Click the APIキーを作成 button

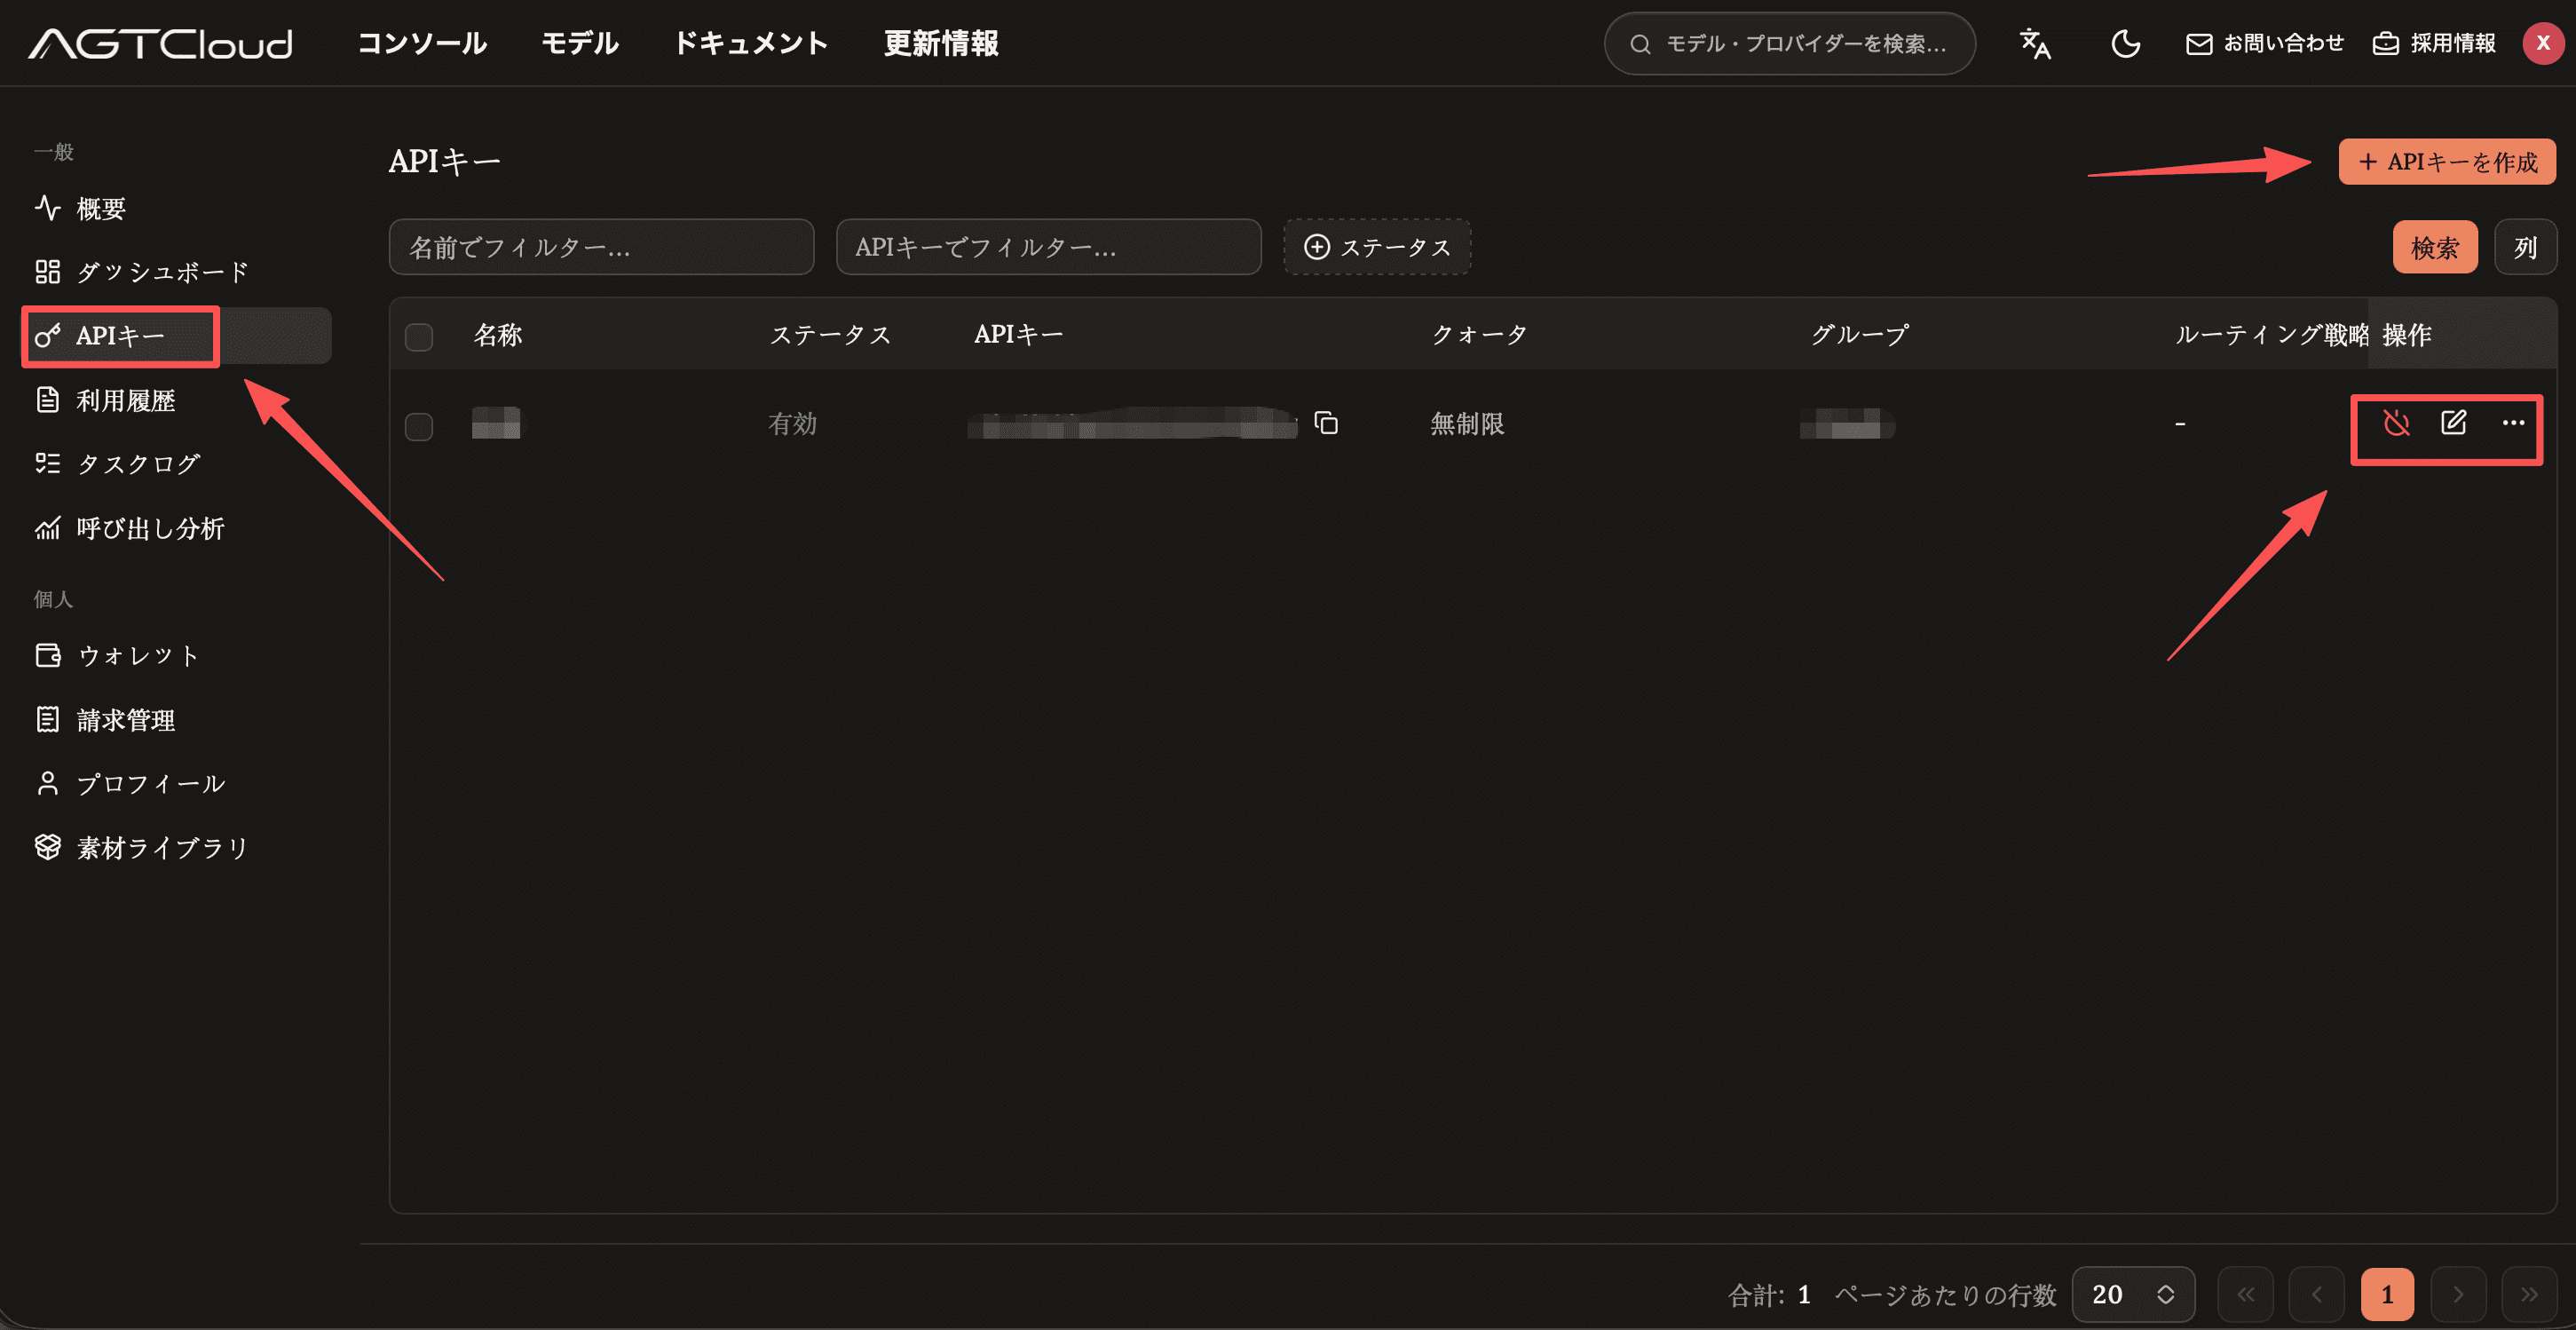click(2447, 162)
